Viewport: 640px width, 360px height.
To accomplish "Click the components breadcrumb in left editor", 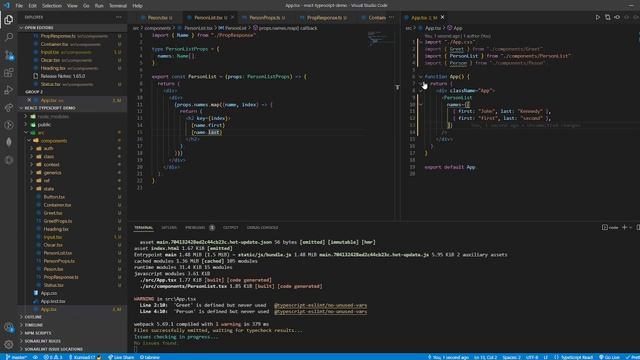I will pyautogui.click(x=157, y=28).
